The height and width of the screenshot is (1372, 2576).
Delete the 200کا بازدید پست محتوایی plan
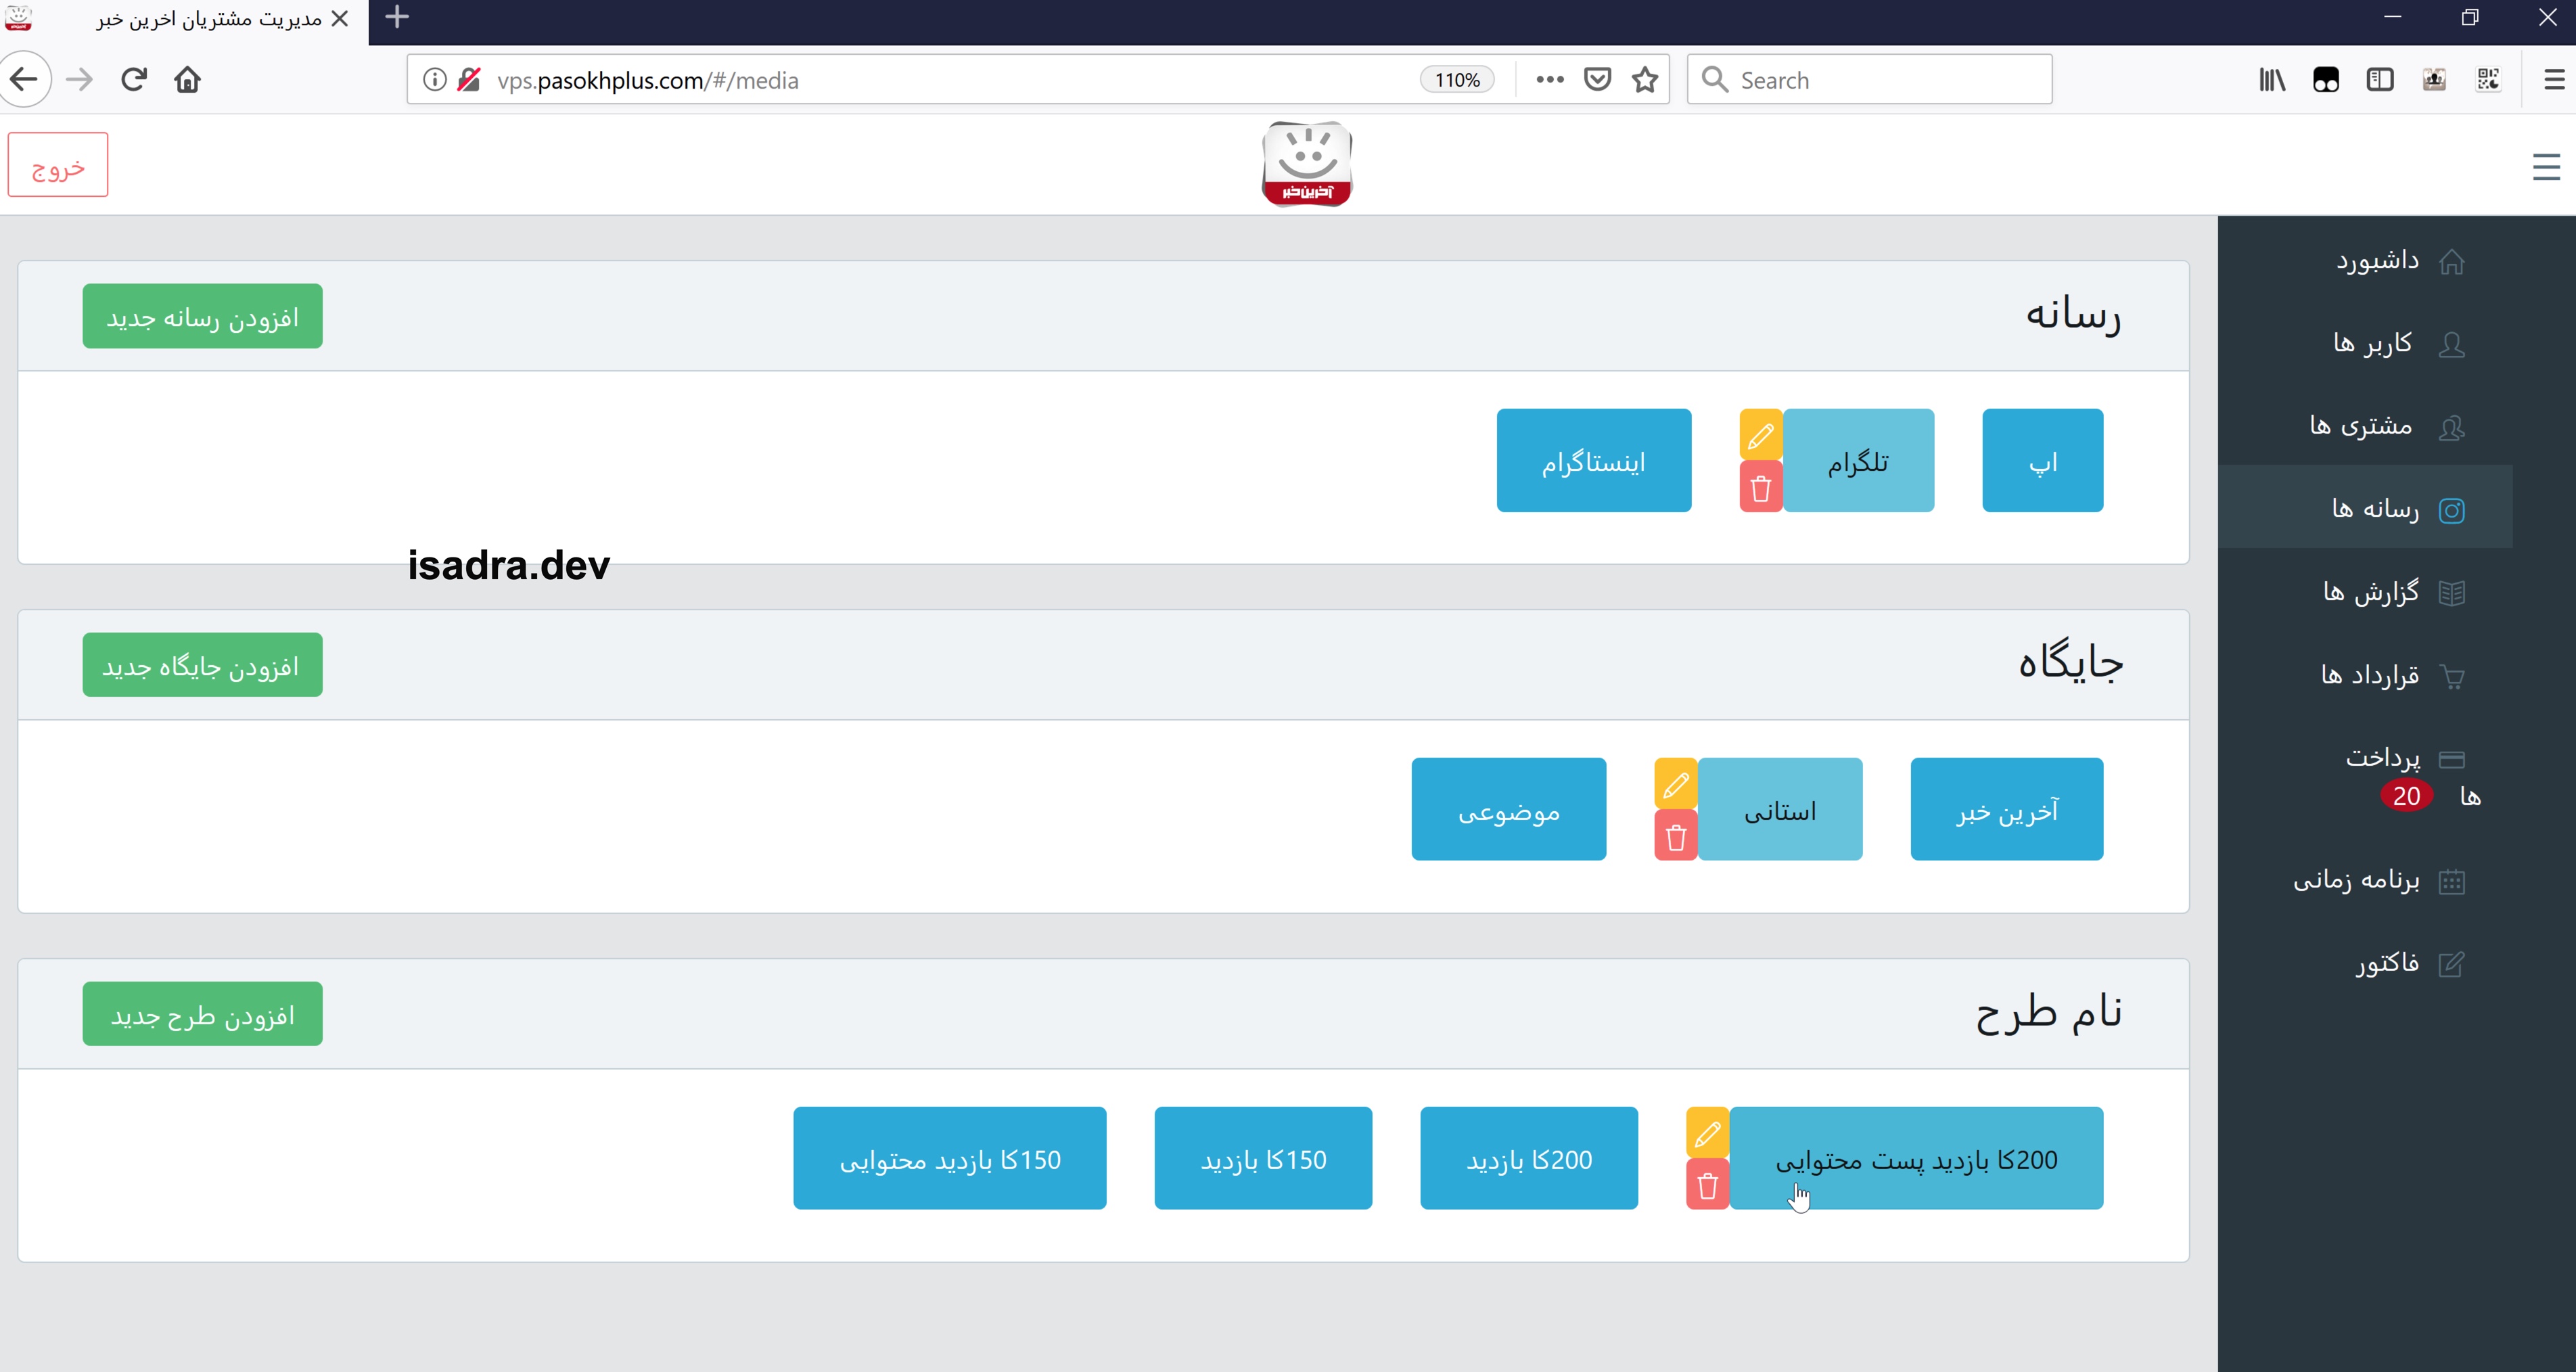tap(1707, 1185)
